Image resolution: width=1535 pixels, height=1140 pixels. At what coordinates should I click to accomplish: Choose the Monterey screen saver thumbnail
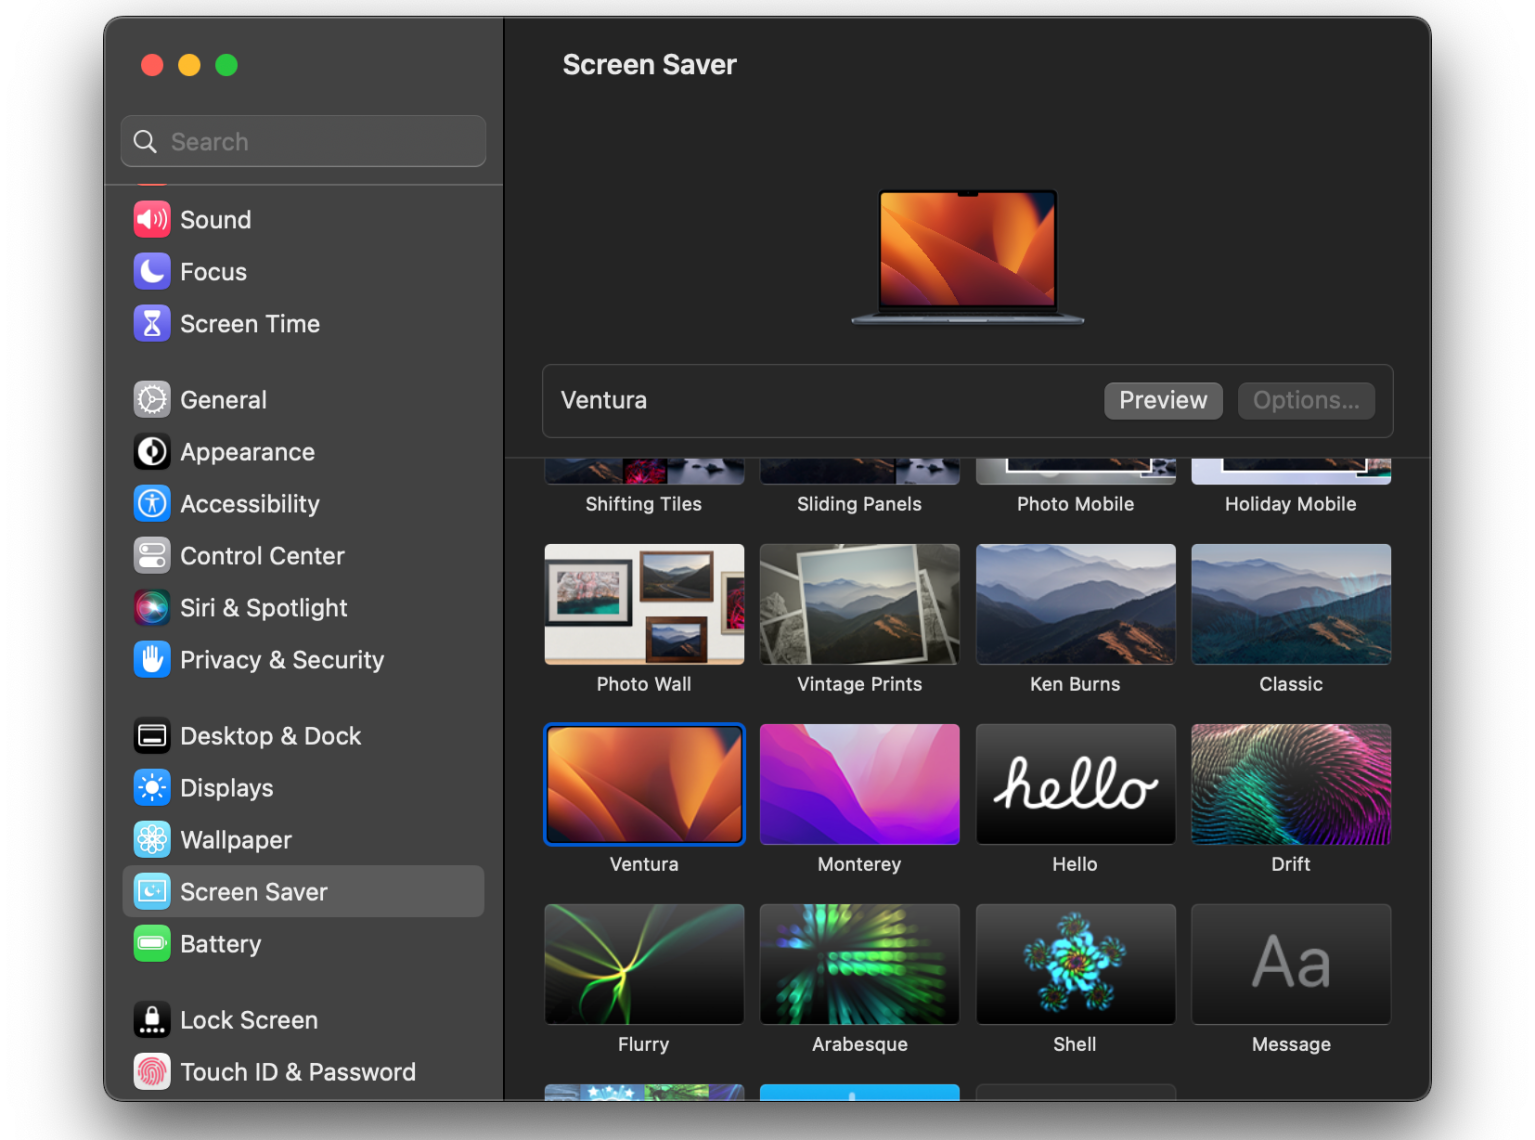859,785
